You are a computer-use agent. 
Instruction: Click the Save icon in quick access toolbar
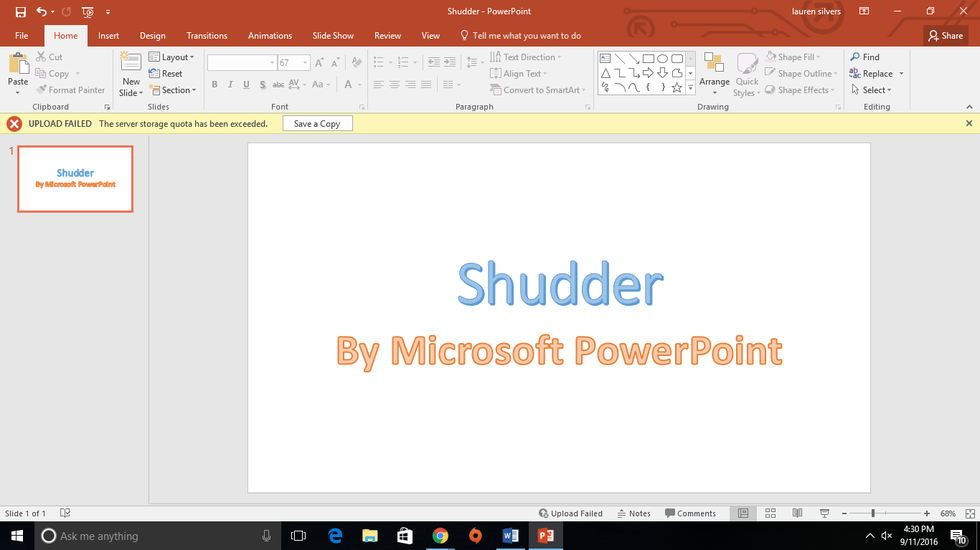(20, 12)
